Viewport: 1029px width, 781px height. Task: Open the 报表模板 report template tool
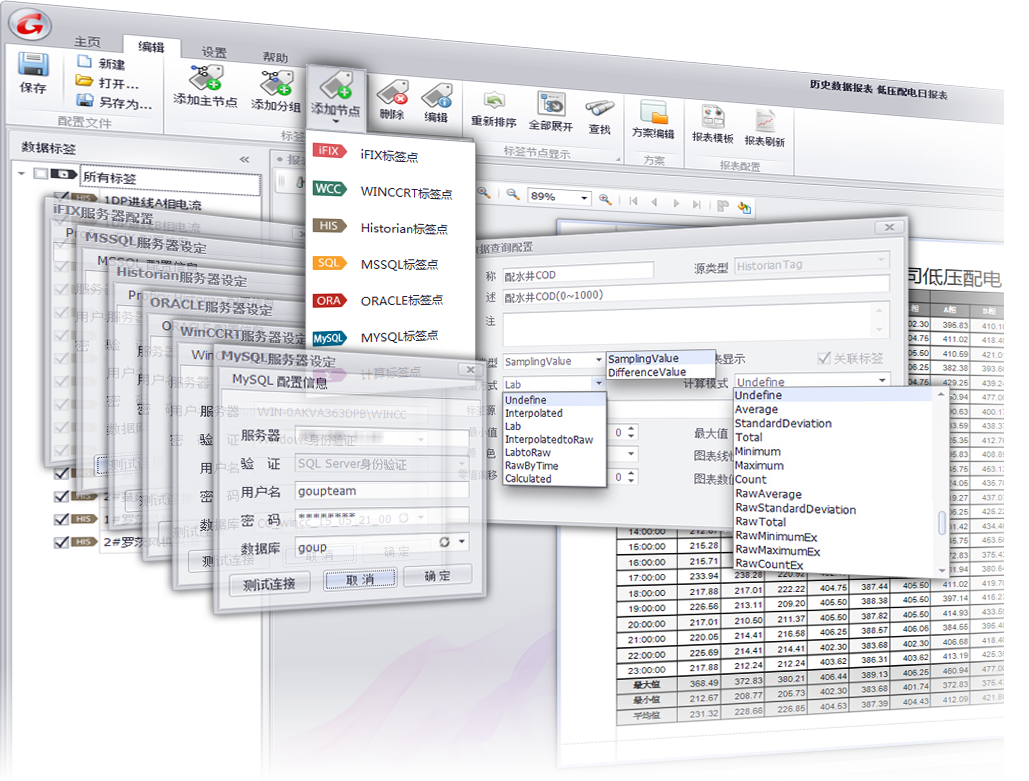coord(713,124)
